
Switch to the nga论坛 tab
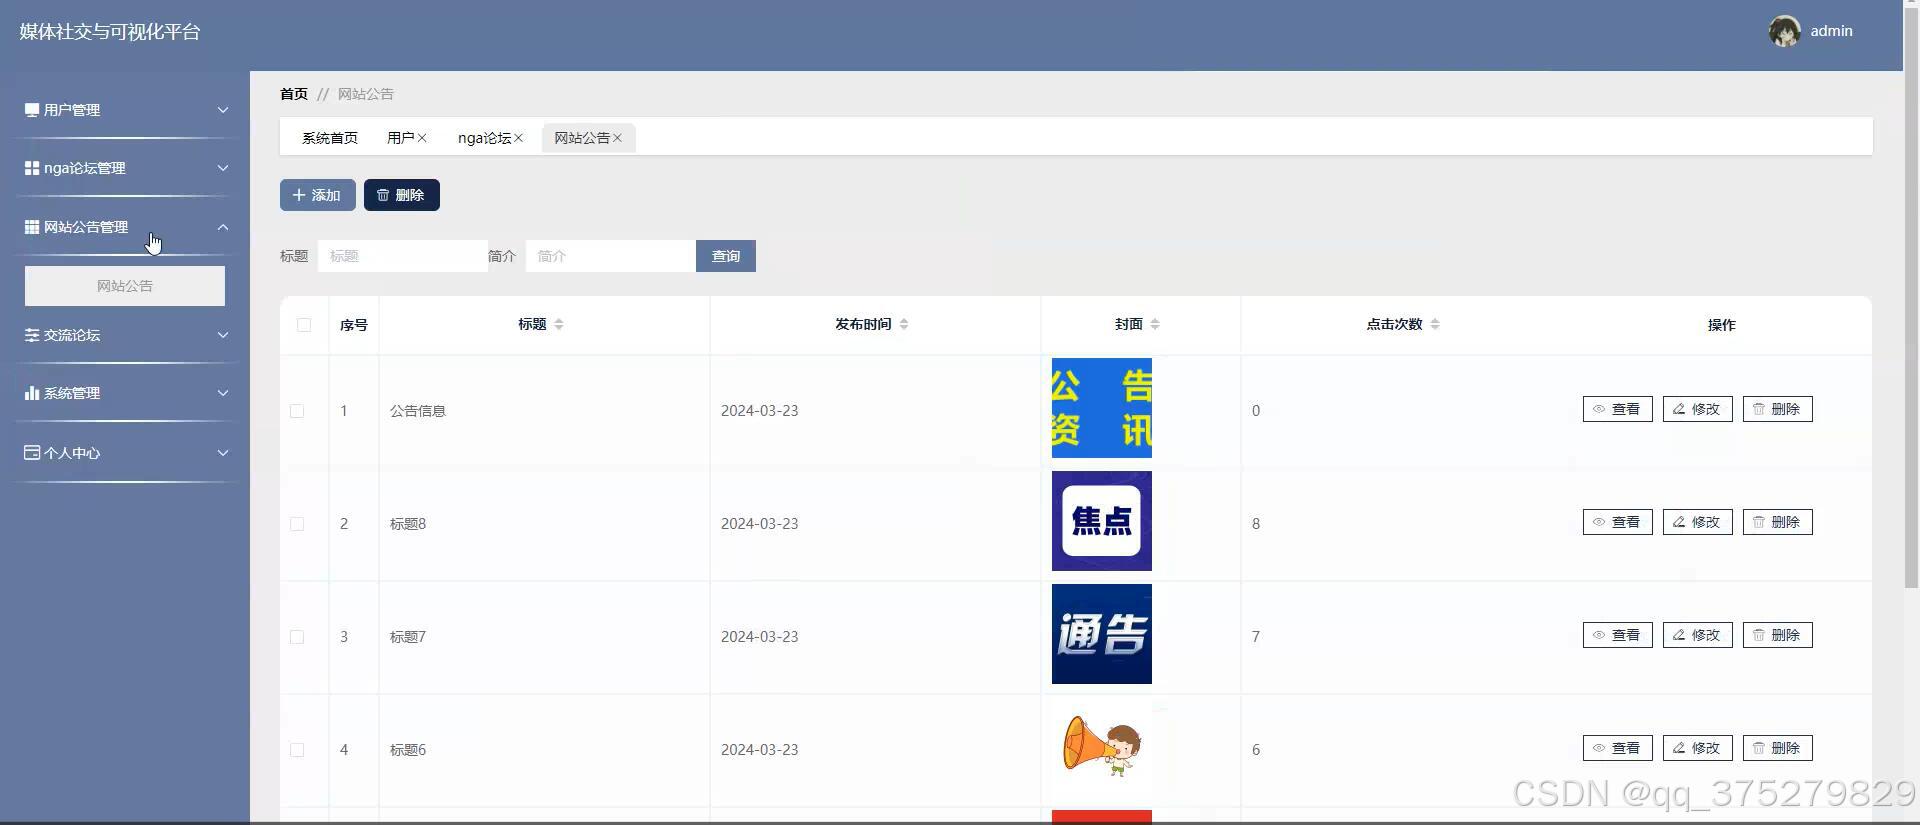(x=484, y=138)
